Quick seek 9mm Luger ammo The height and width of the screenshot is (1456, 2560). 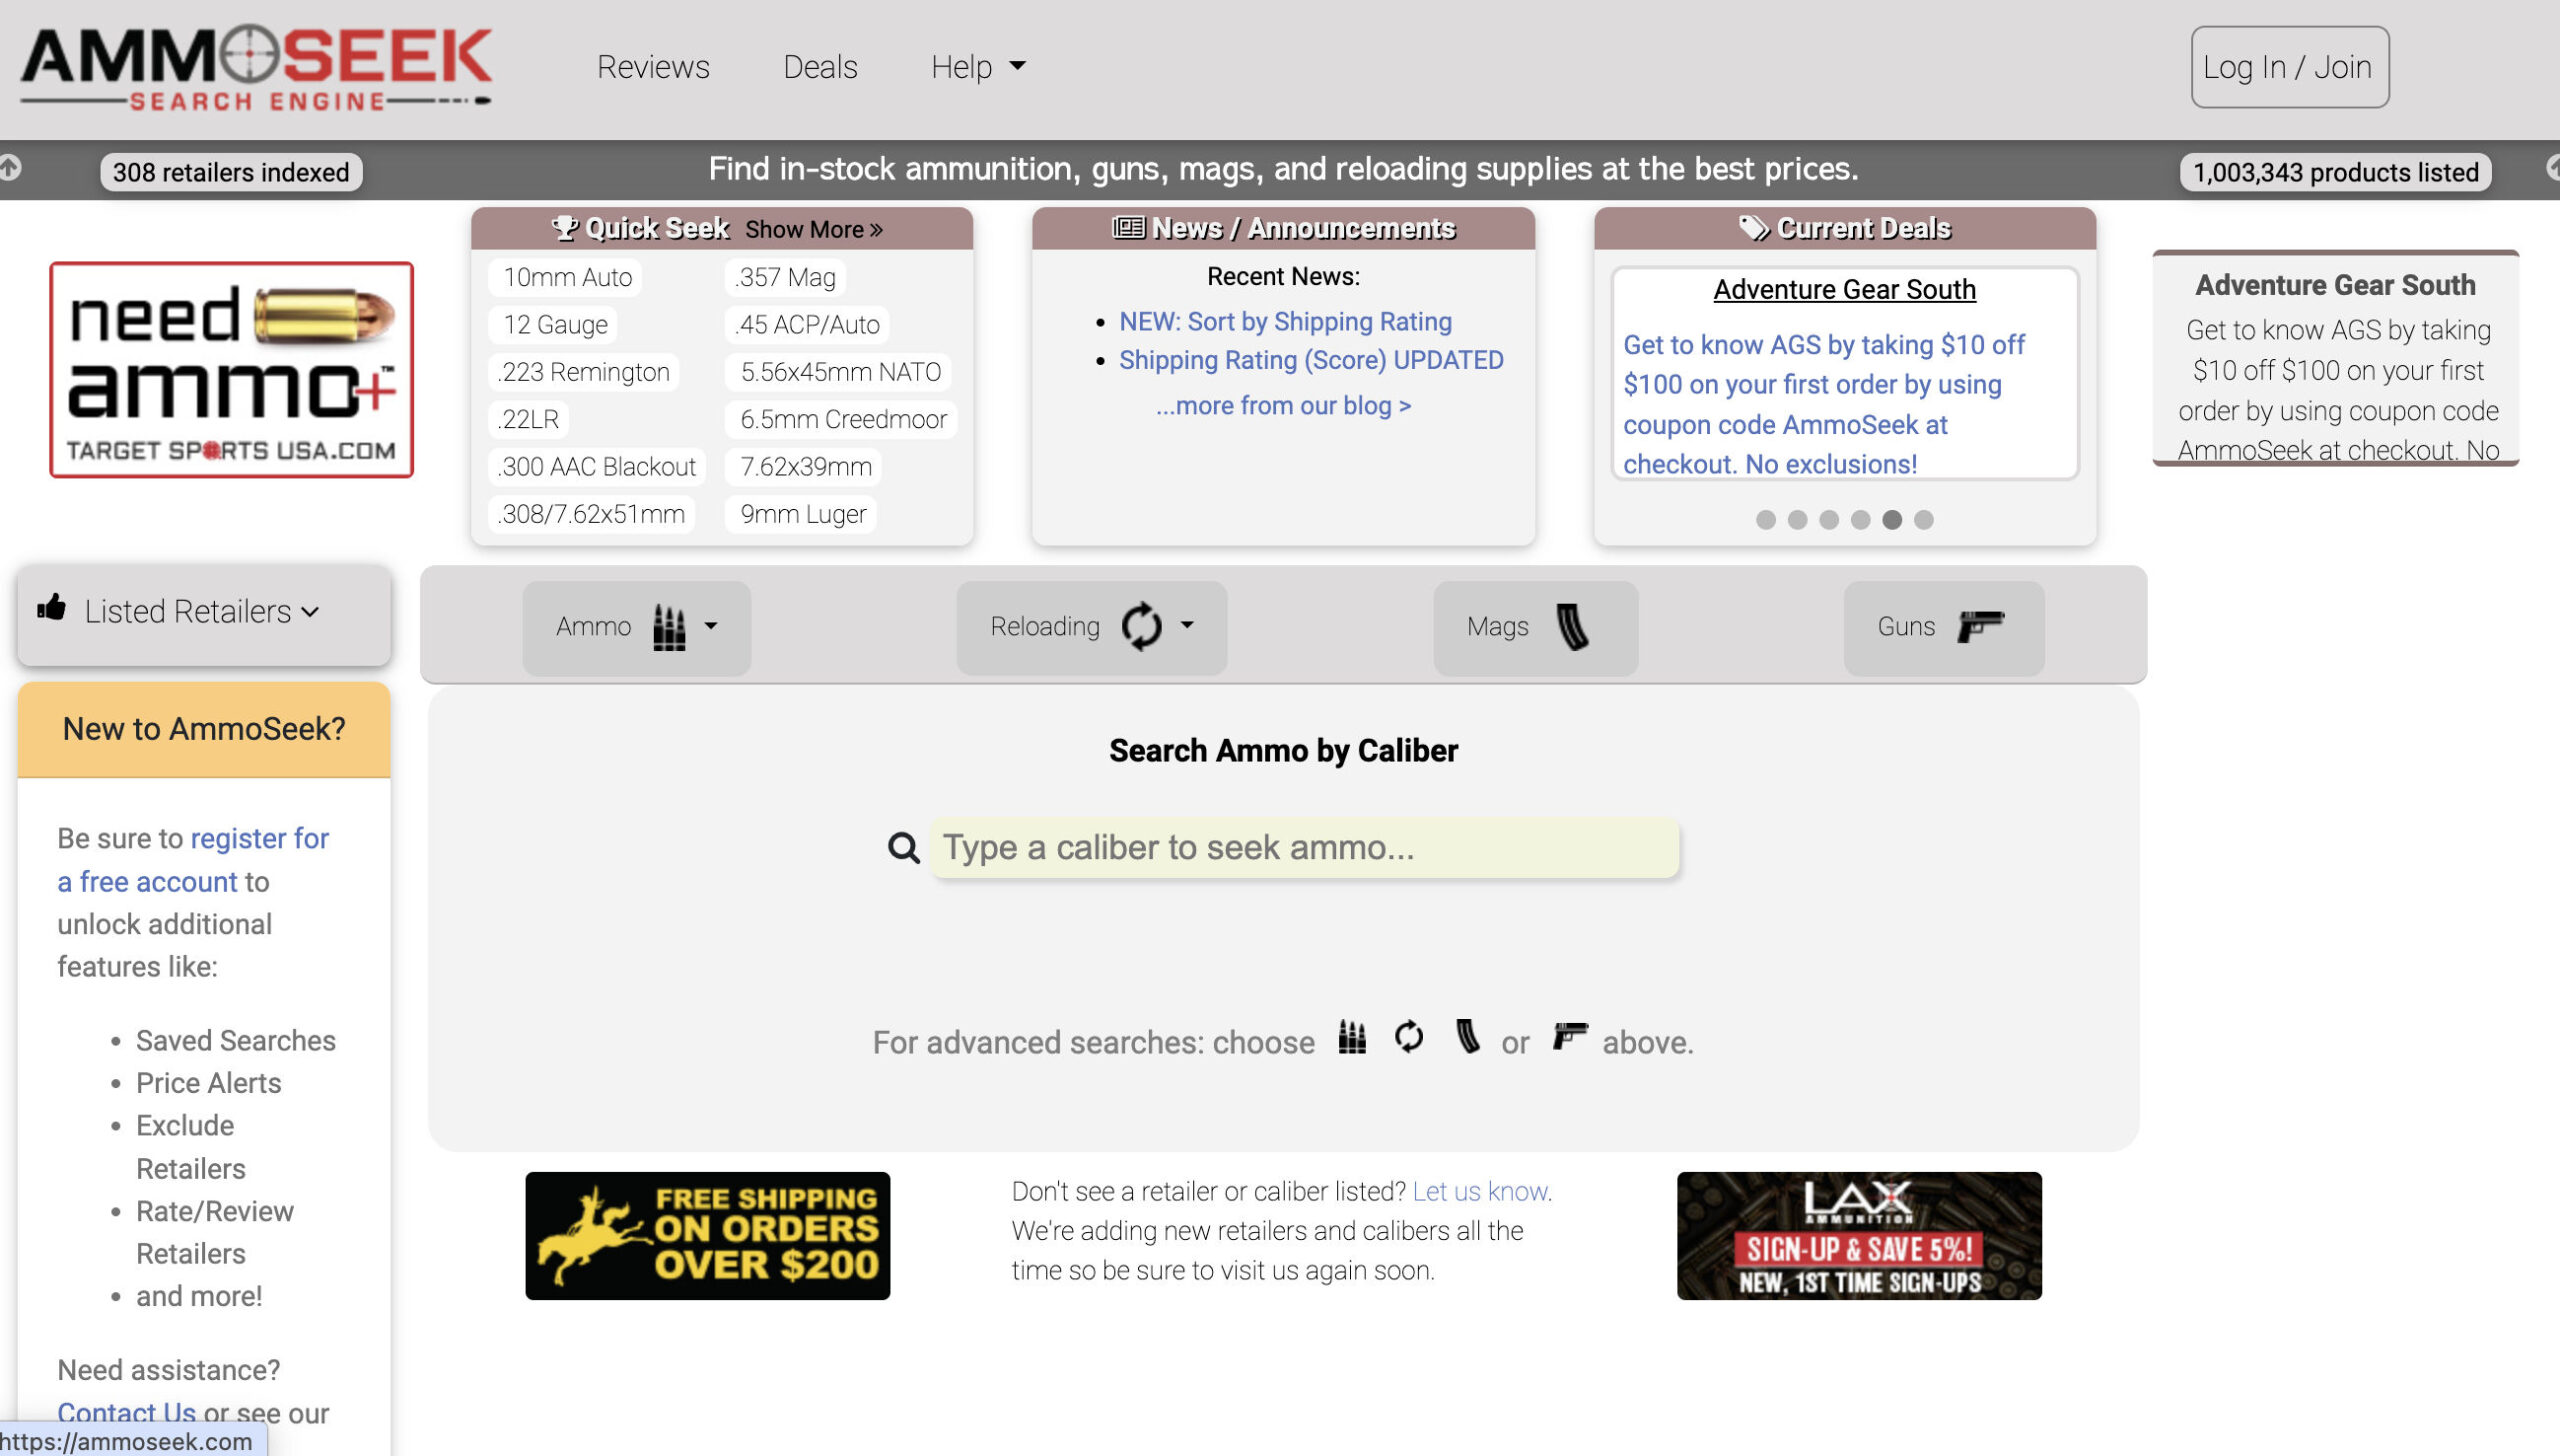click(802, 514)
